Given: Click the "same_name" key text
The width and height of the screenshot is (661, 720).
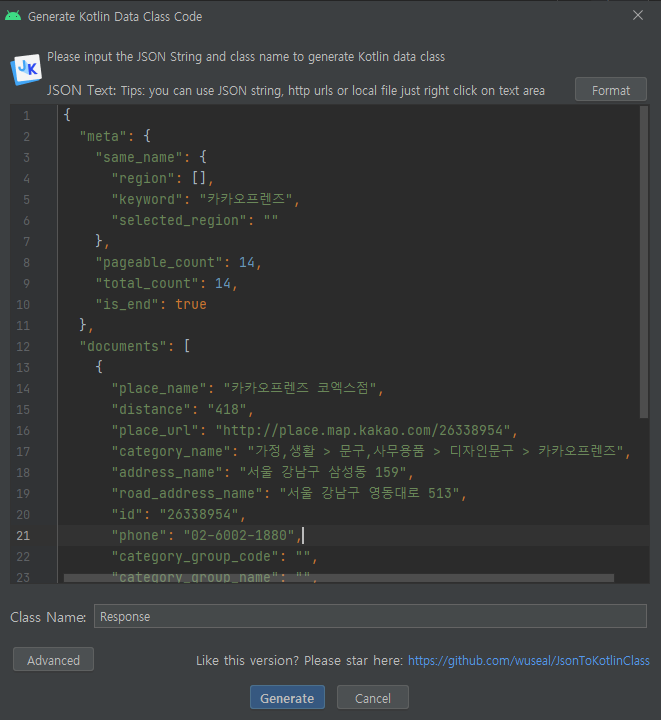Looking at the screenshot, I should pos(139,158).
